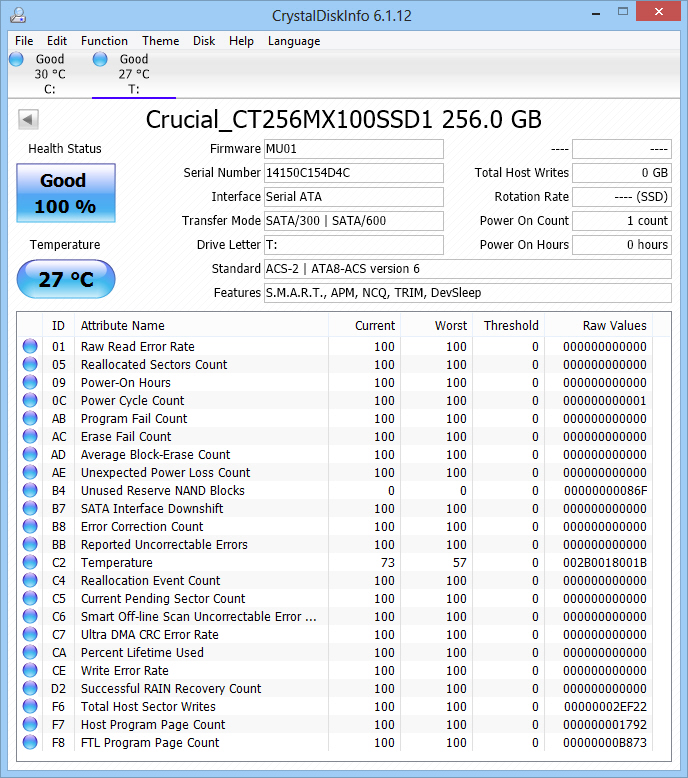688x778 pixels.
Task: Click status orb for Ultra DMA CRC Error Rate
Action: click(30, 634)
